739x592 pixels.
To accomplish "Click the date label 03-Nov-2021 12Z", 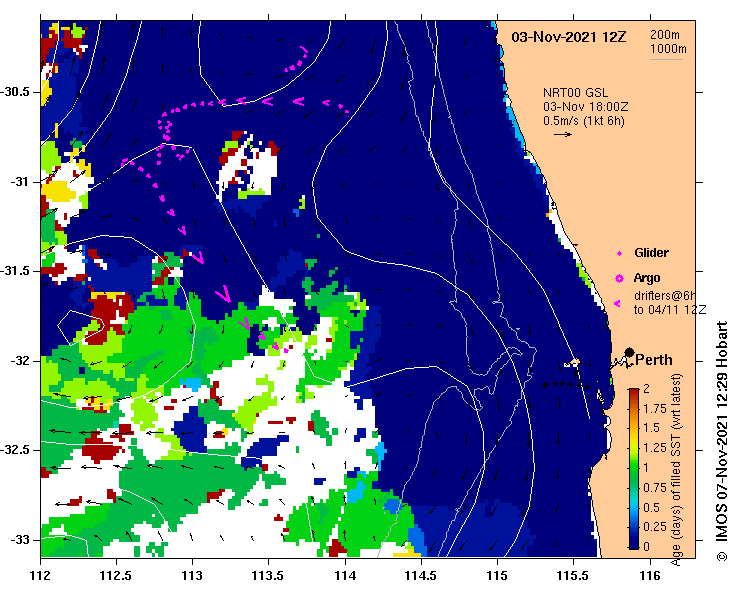I will coord(569,37).
